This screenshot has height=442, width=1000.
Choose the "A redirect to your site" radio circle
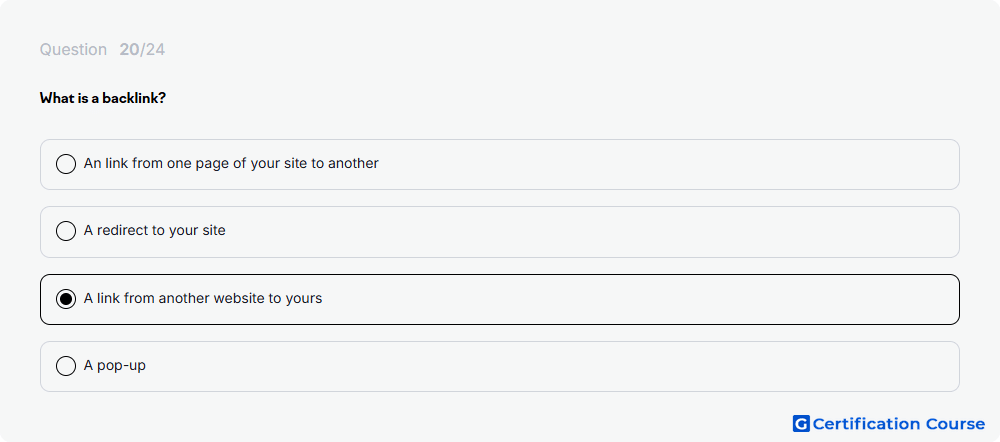pyautogui.click(x=66, y=231)
